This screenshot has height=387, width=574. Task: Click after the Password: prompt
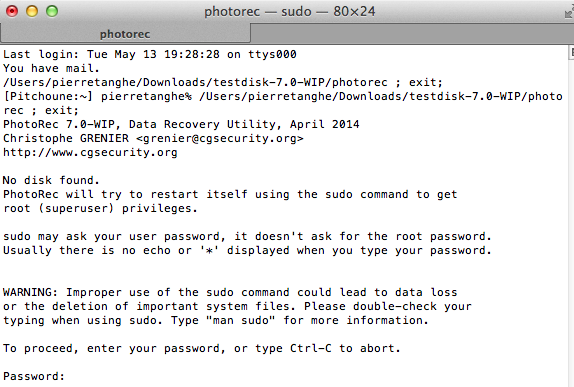coord(73,376)
